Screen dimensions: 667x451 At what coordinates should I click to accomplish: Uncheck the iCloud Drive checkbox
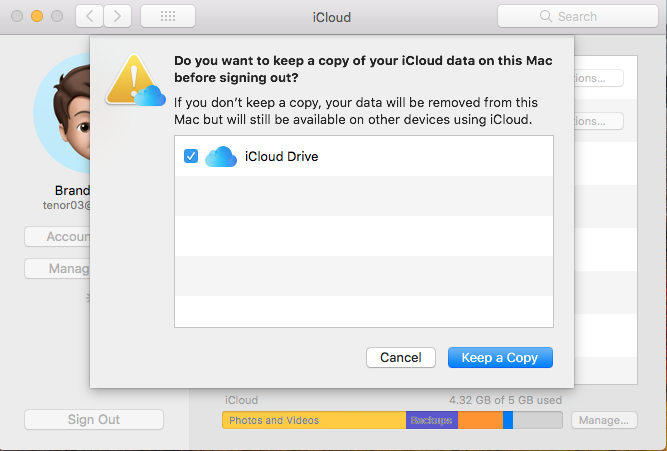pos(191,156)
